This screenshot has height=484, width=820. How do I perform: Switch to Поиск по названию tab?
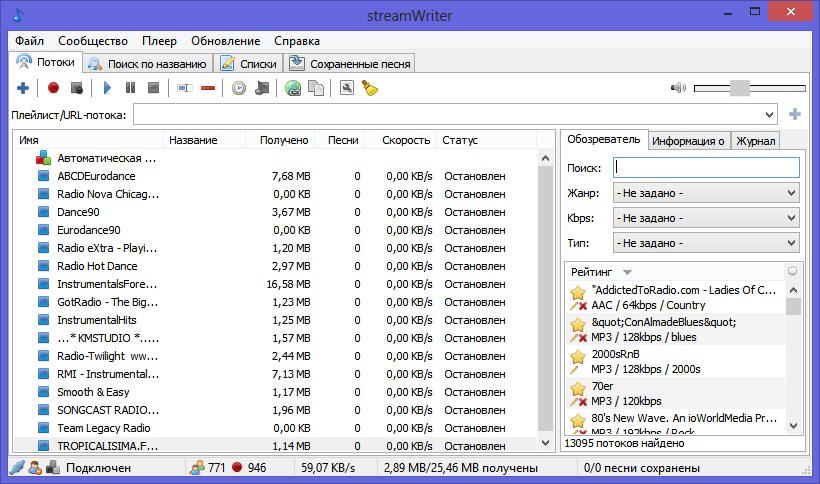148,64
